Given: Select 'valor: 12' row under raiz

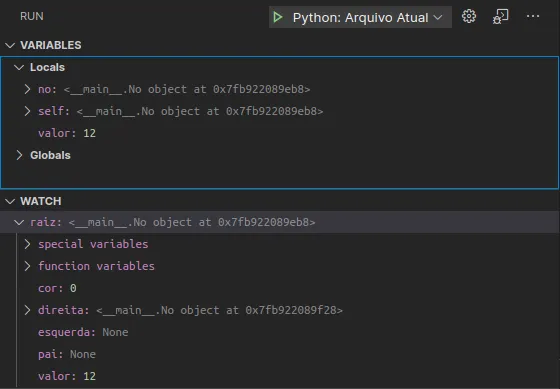Looking at the screenshot, I should (280, 376).
